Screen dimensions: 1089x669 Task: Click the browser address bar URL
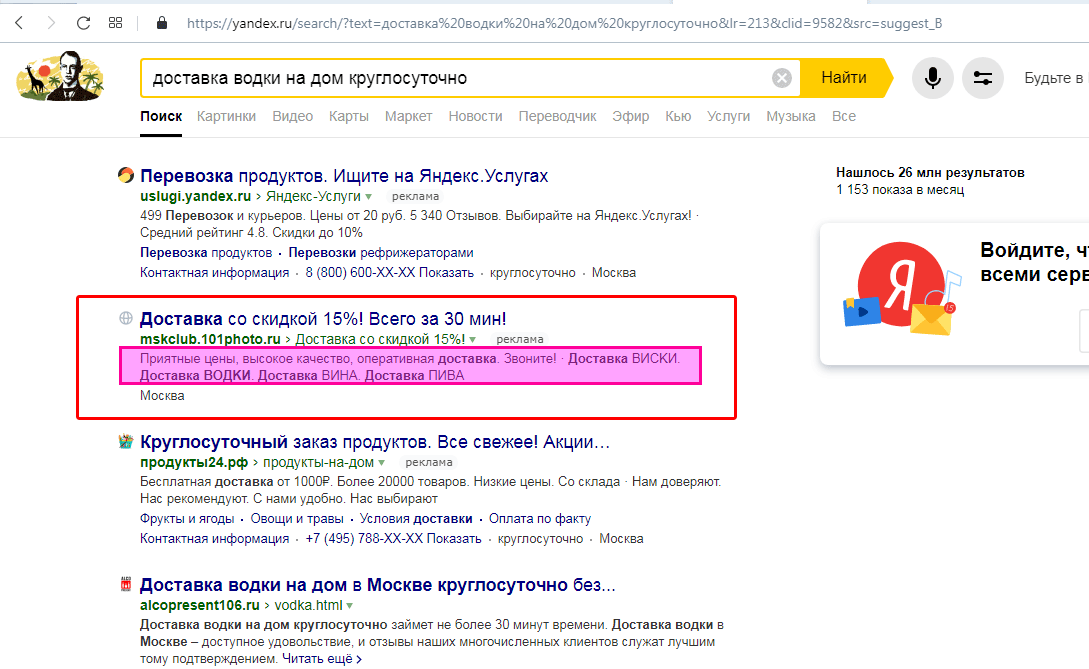565,23
